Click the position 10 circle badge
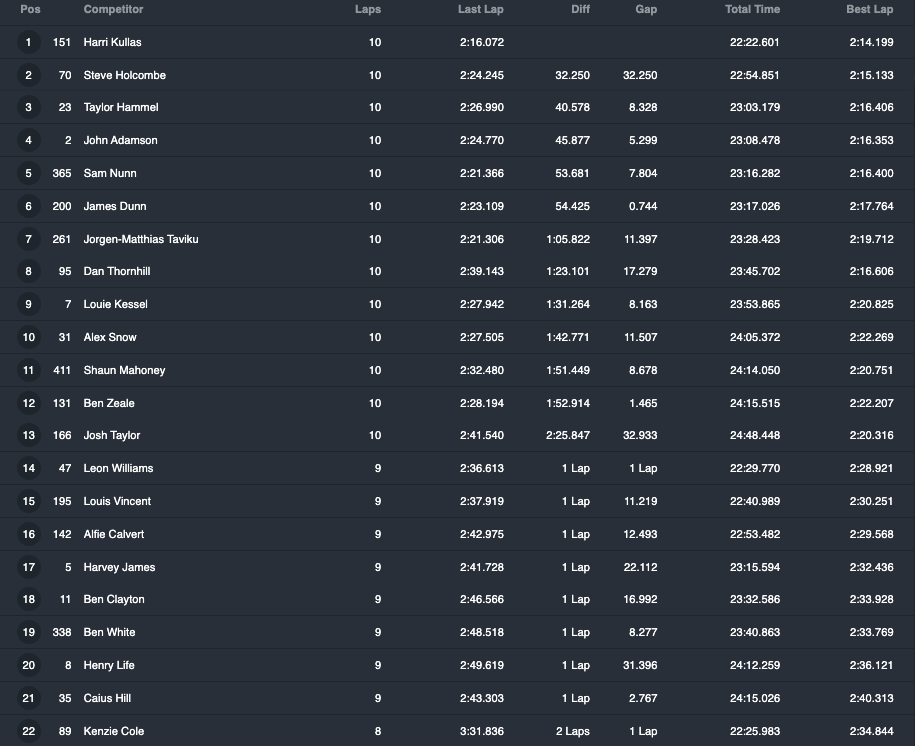The width and height of the screenshot is (915, 746). click(x=29, y=337)
